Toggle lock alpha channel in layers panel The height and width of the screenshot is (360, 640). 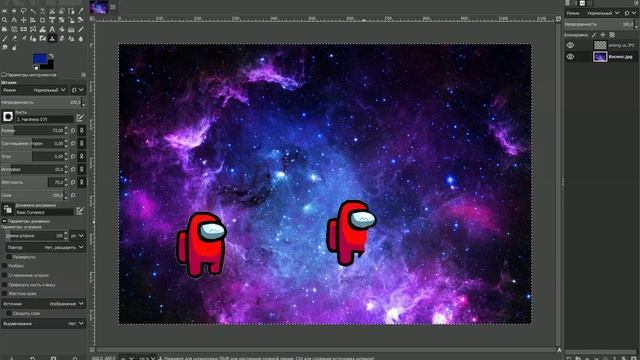[x=612, y=35]
